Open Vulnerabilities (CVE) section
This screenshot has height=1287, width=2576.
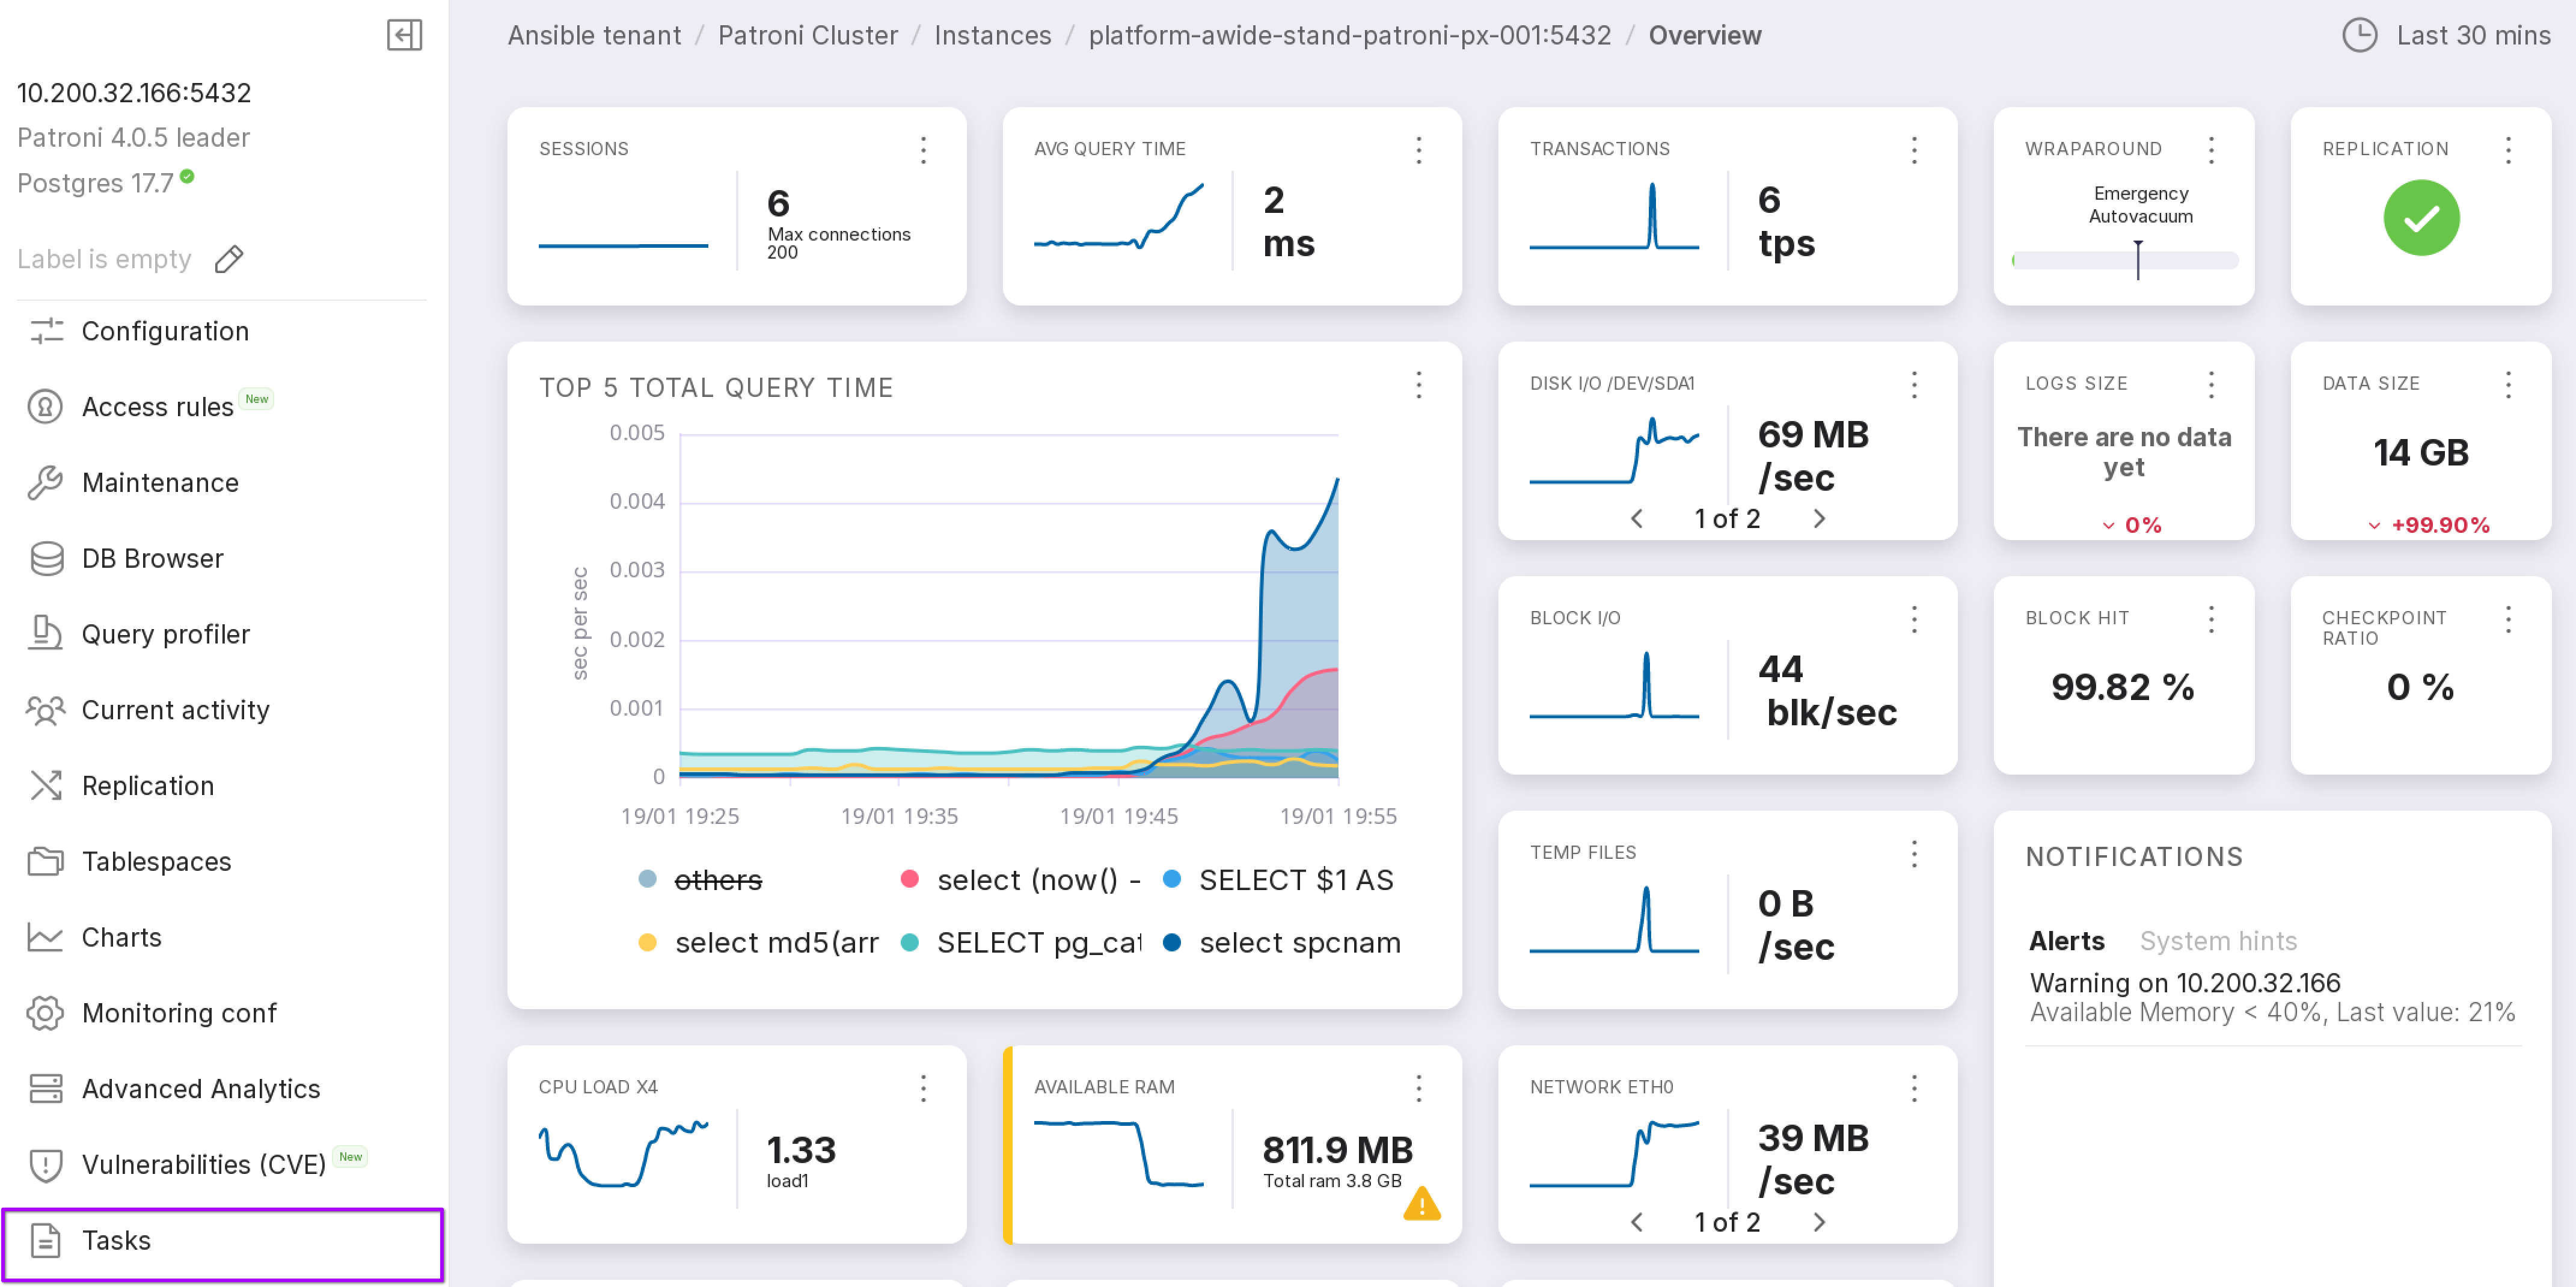203,1164
